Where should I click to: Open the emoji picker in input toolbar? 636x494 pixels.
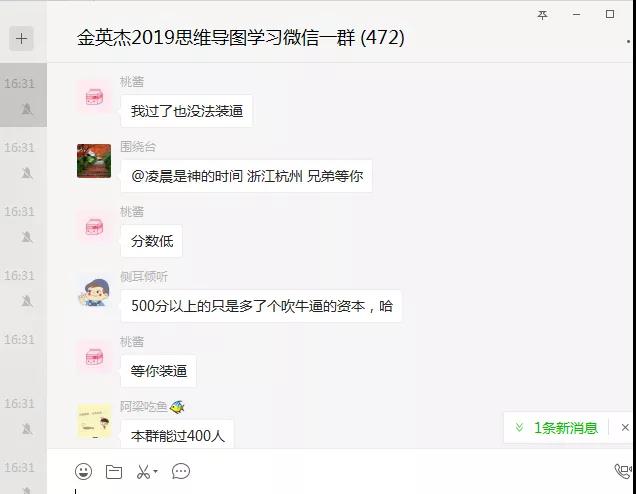point(84,471)
